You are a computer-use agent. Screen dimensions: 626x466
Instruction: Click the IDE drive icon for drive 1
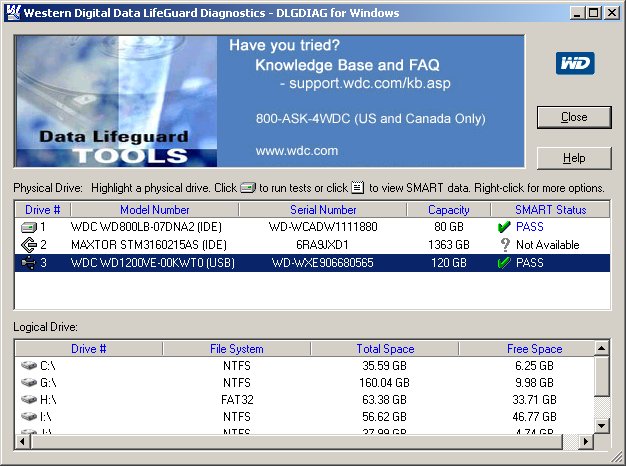click(x=29, y=227)
